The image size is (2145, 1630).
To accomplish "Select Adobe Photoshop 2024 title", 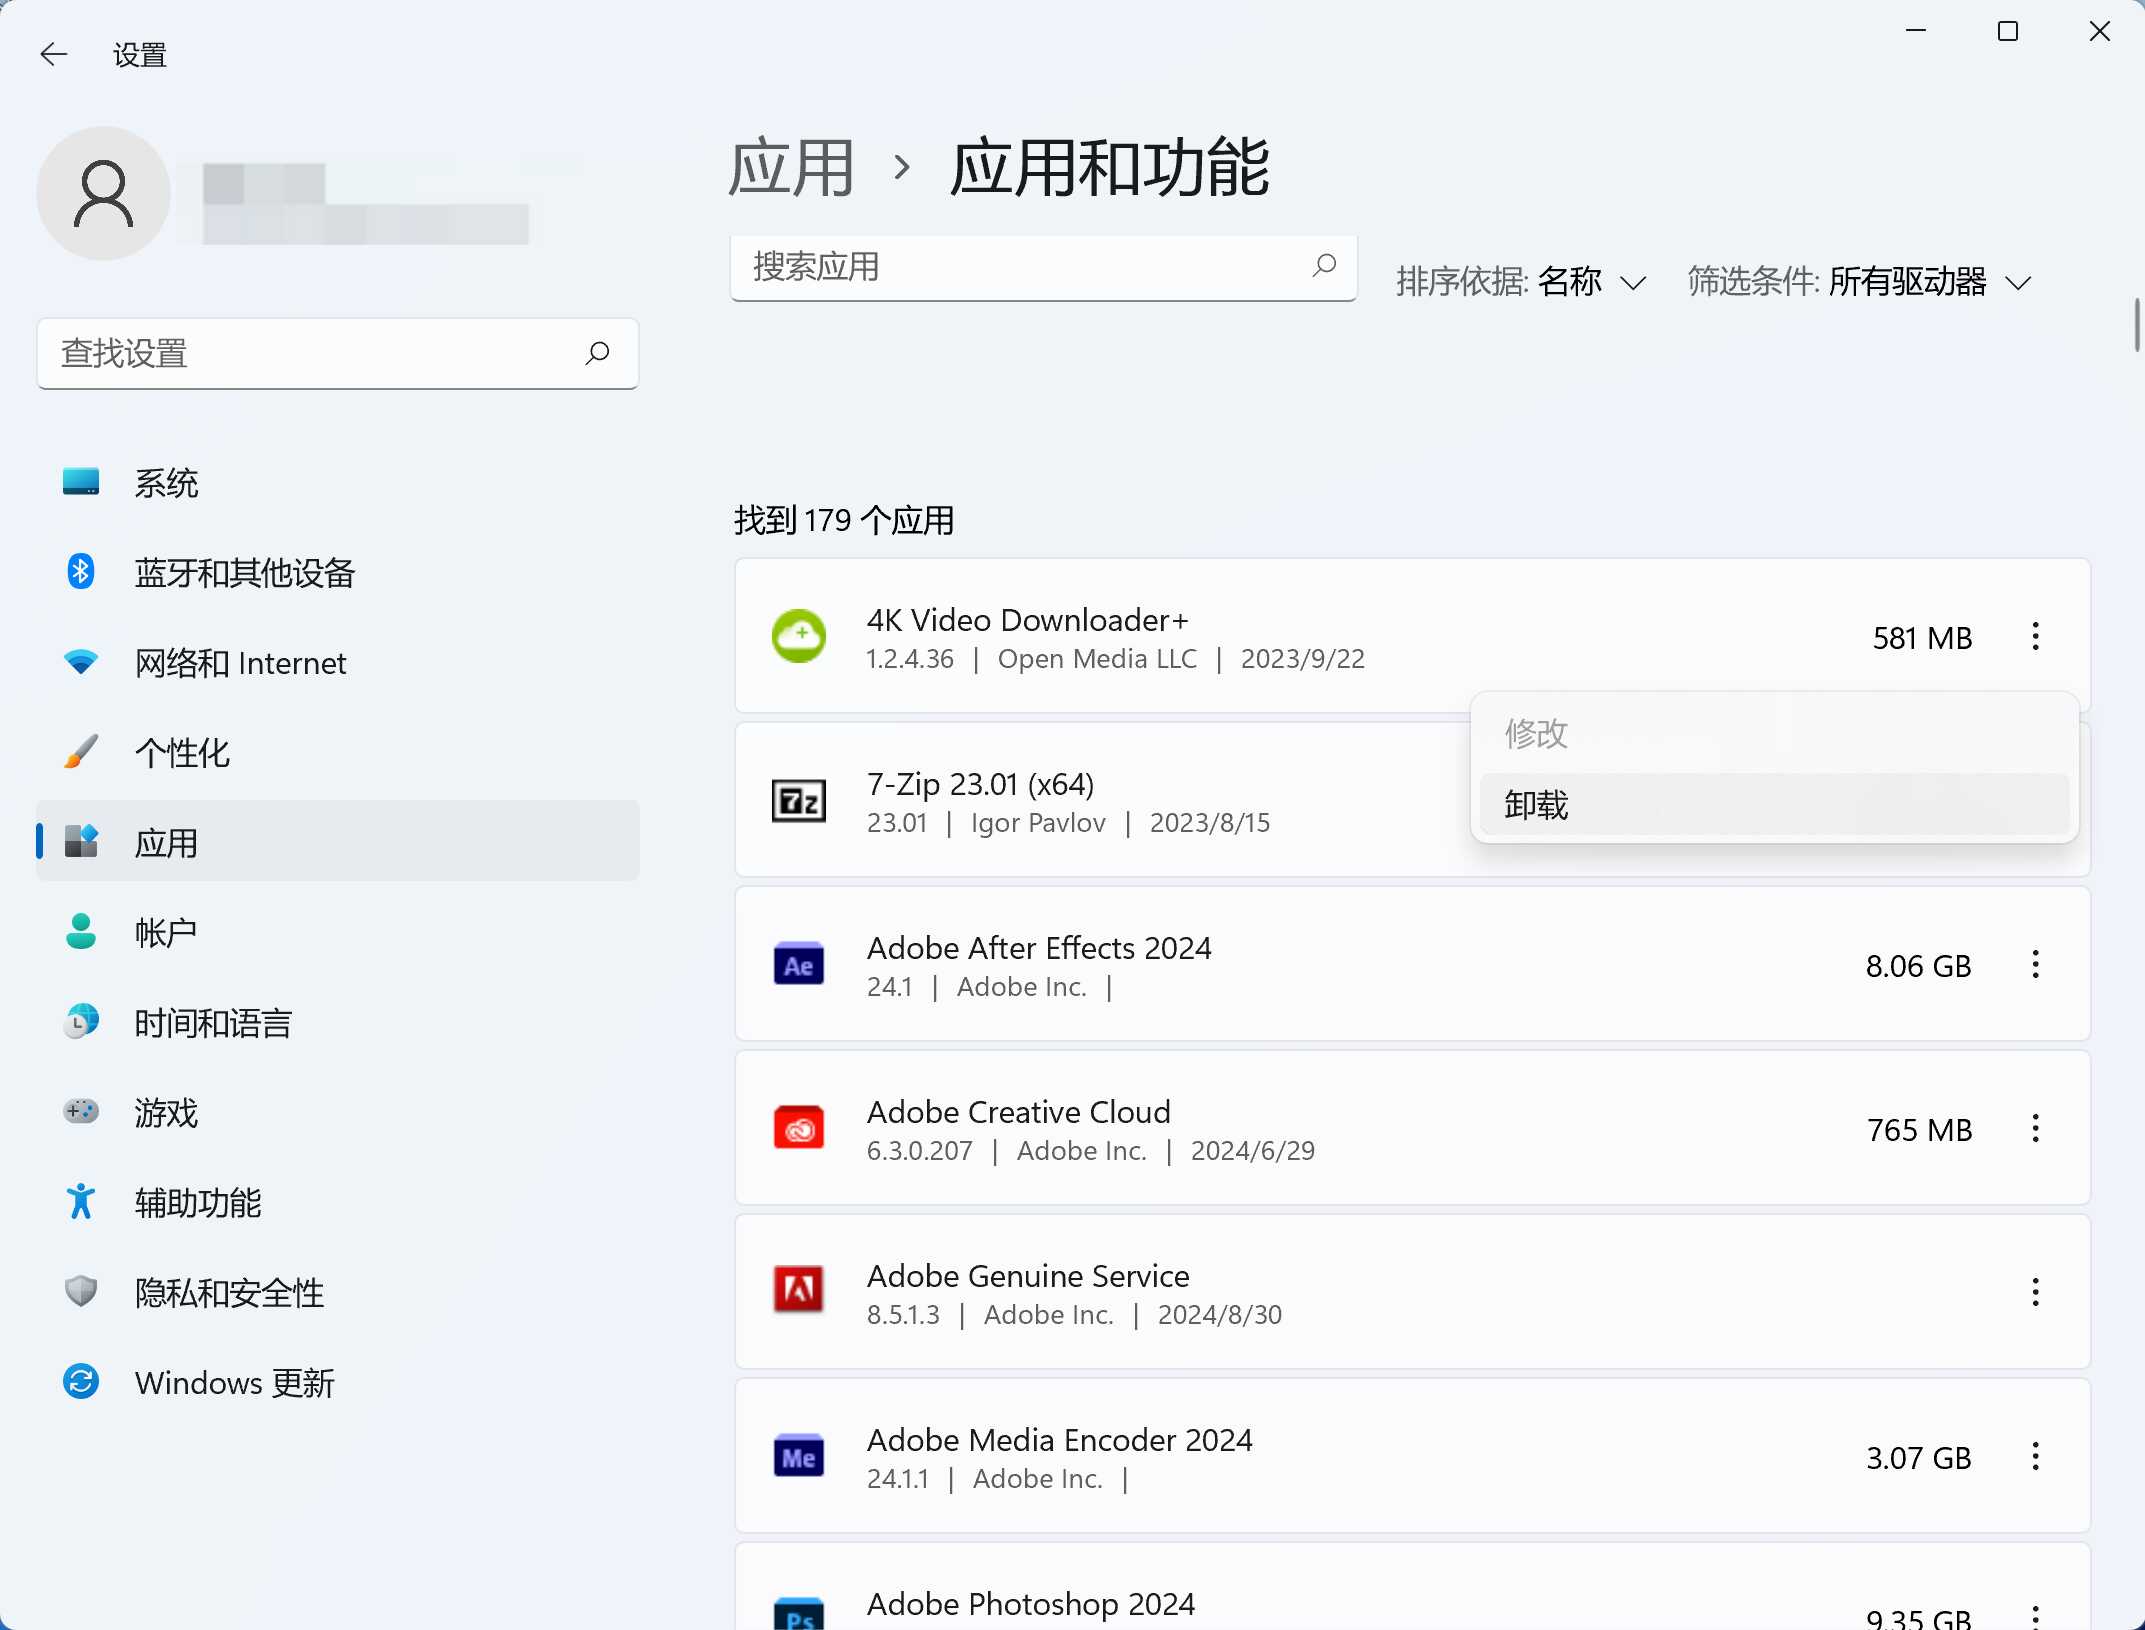I will pyautogui.click(x=1030, y=1604).
